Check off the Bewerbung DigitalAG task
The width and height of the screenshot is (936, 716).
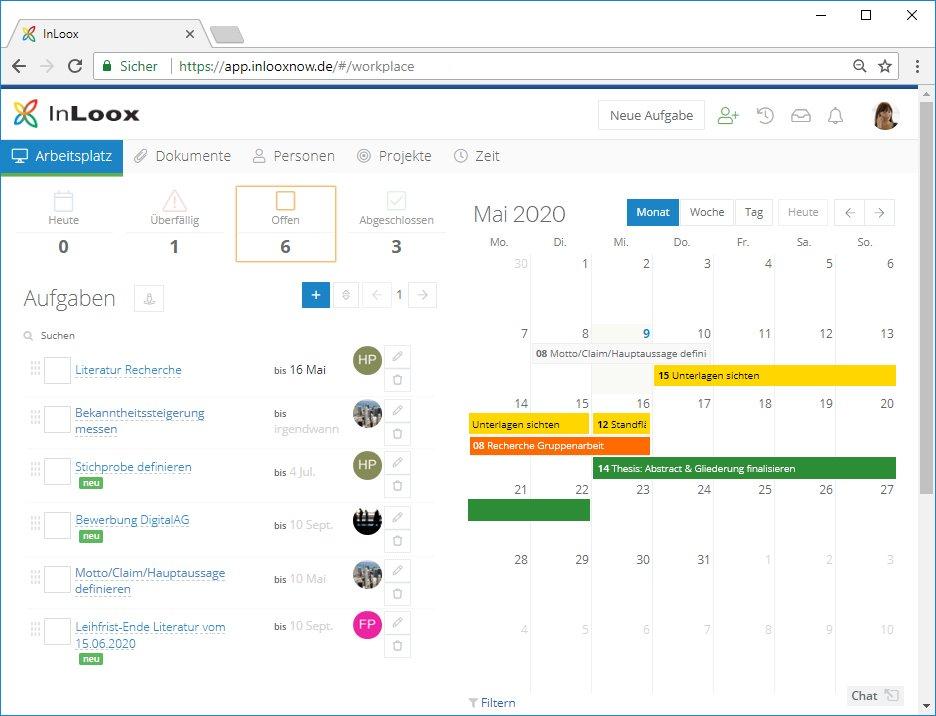57,525
